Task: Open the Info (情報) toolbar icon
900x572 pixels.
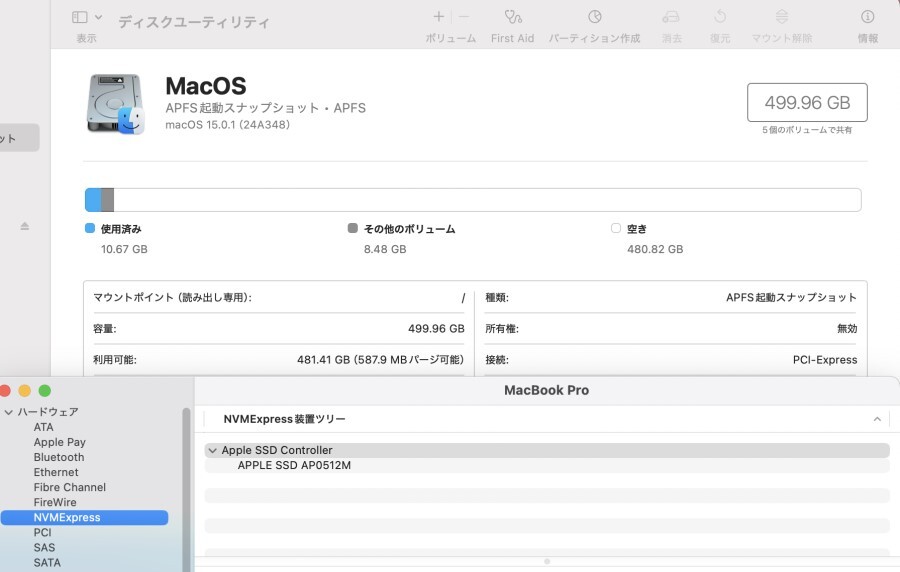Action: (x=867, y=17)
